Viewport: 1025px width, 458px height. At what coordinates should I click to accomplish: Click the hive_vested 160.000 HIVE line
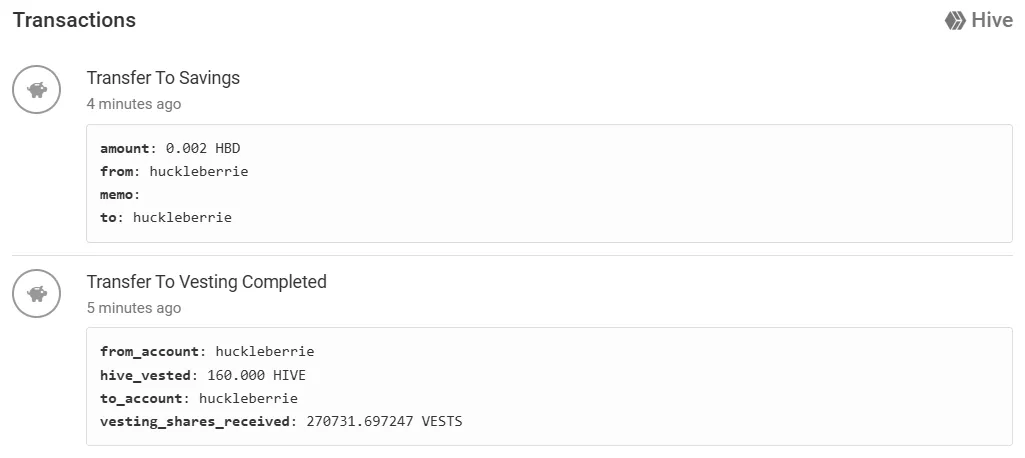203,375
